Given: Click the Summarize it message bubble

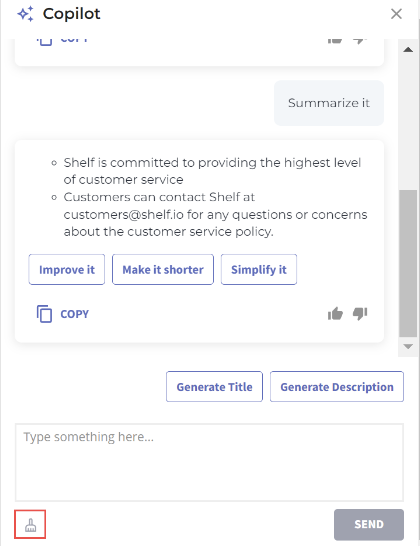Looking at the screenshot, I should pos(329,103).
